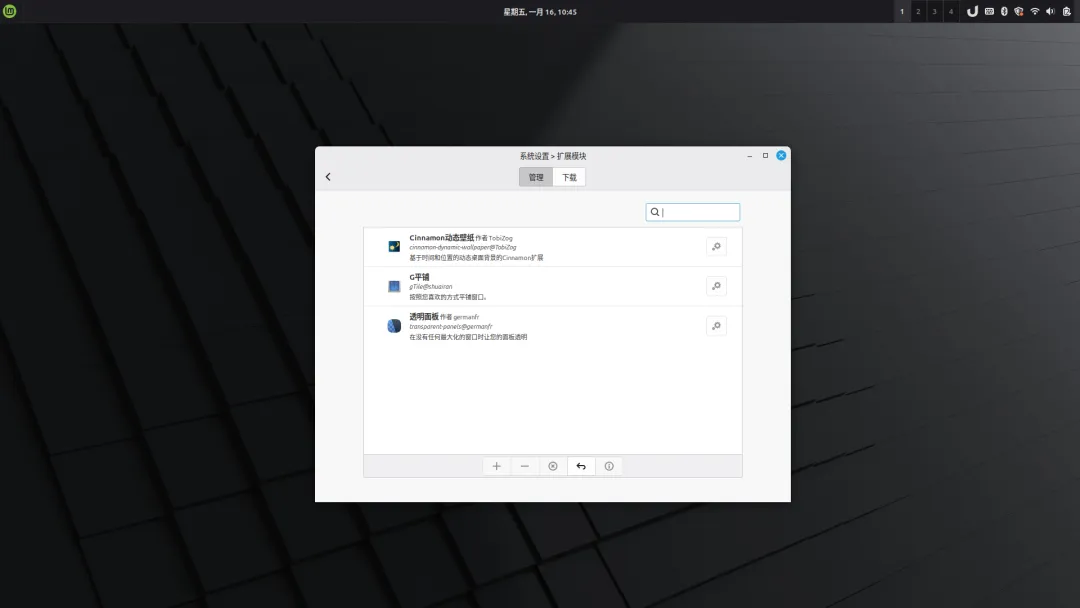Close the 扩展模块 window

pos(781,156)
